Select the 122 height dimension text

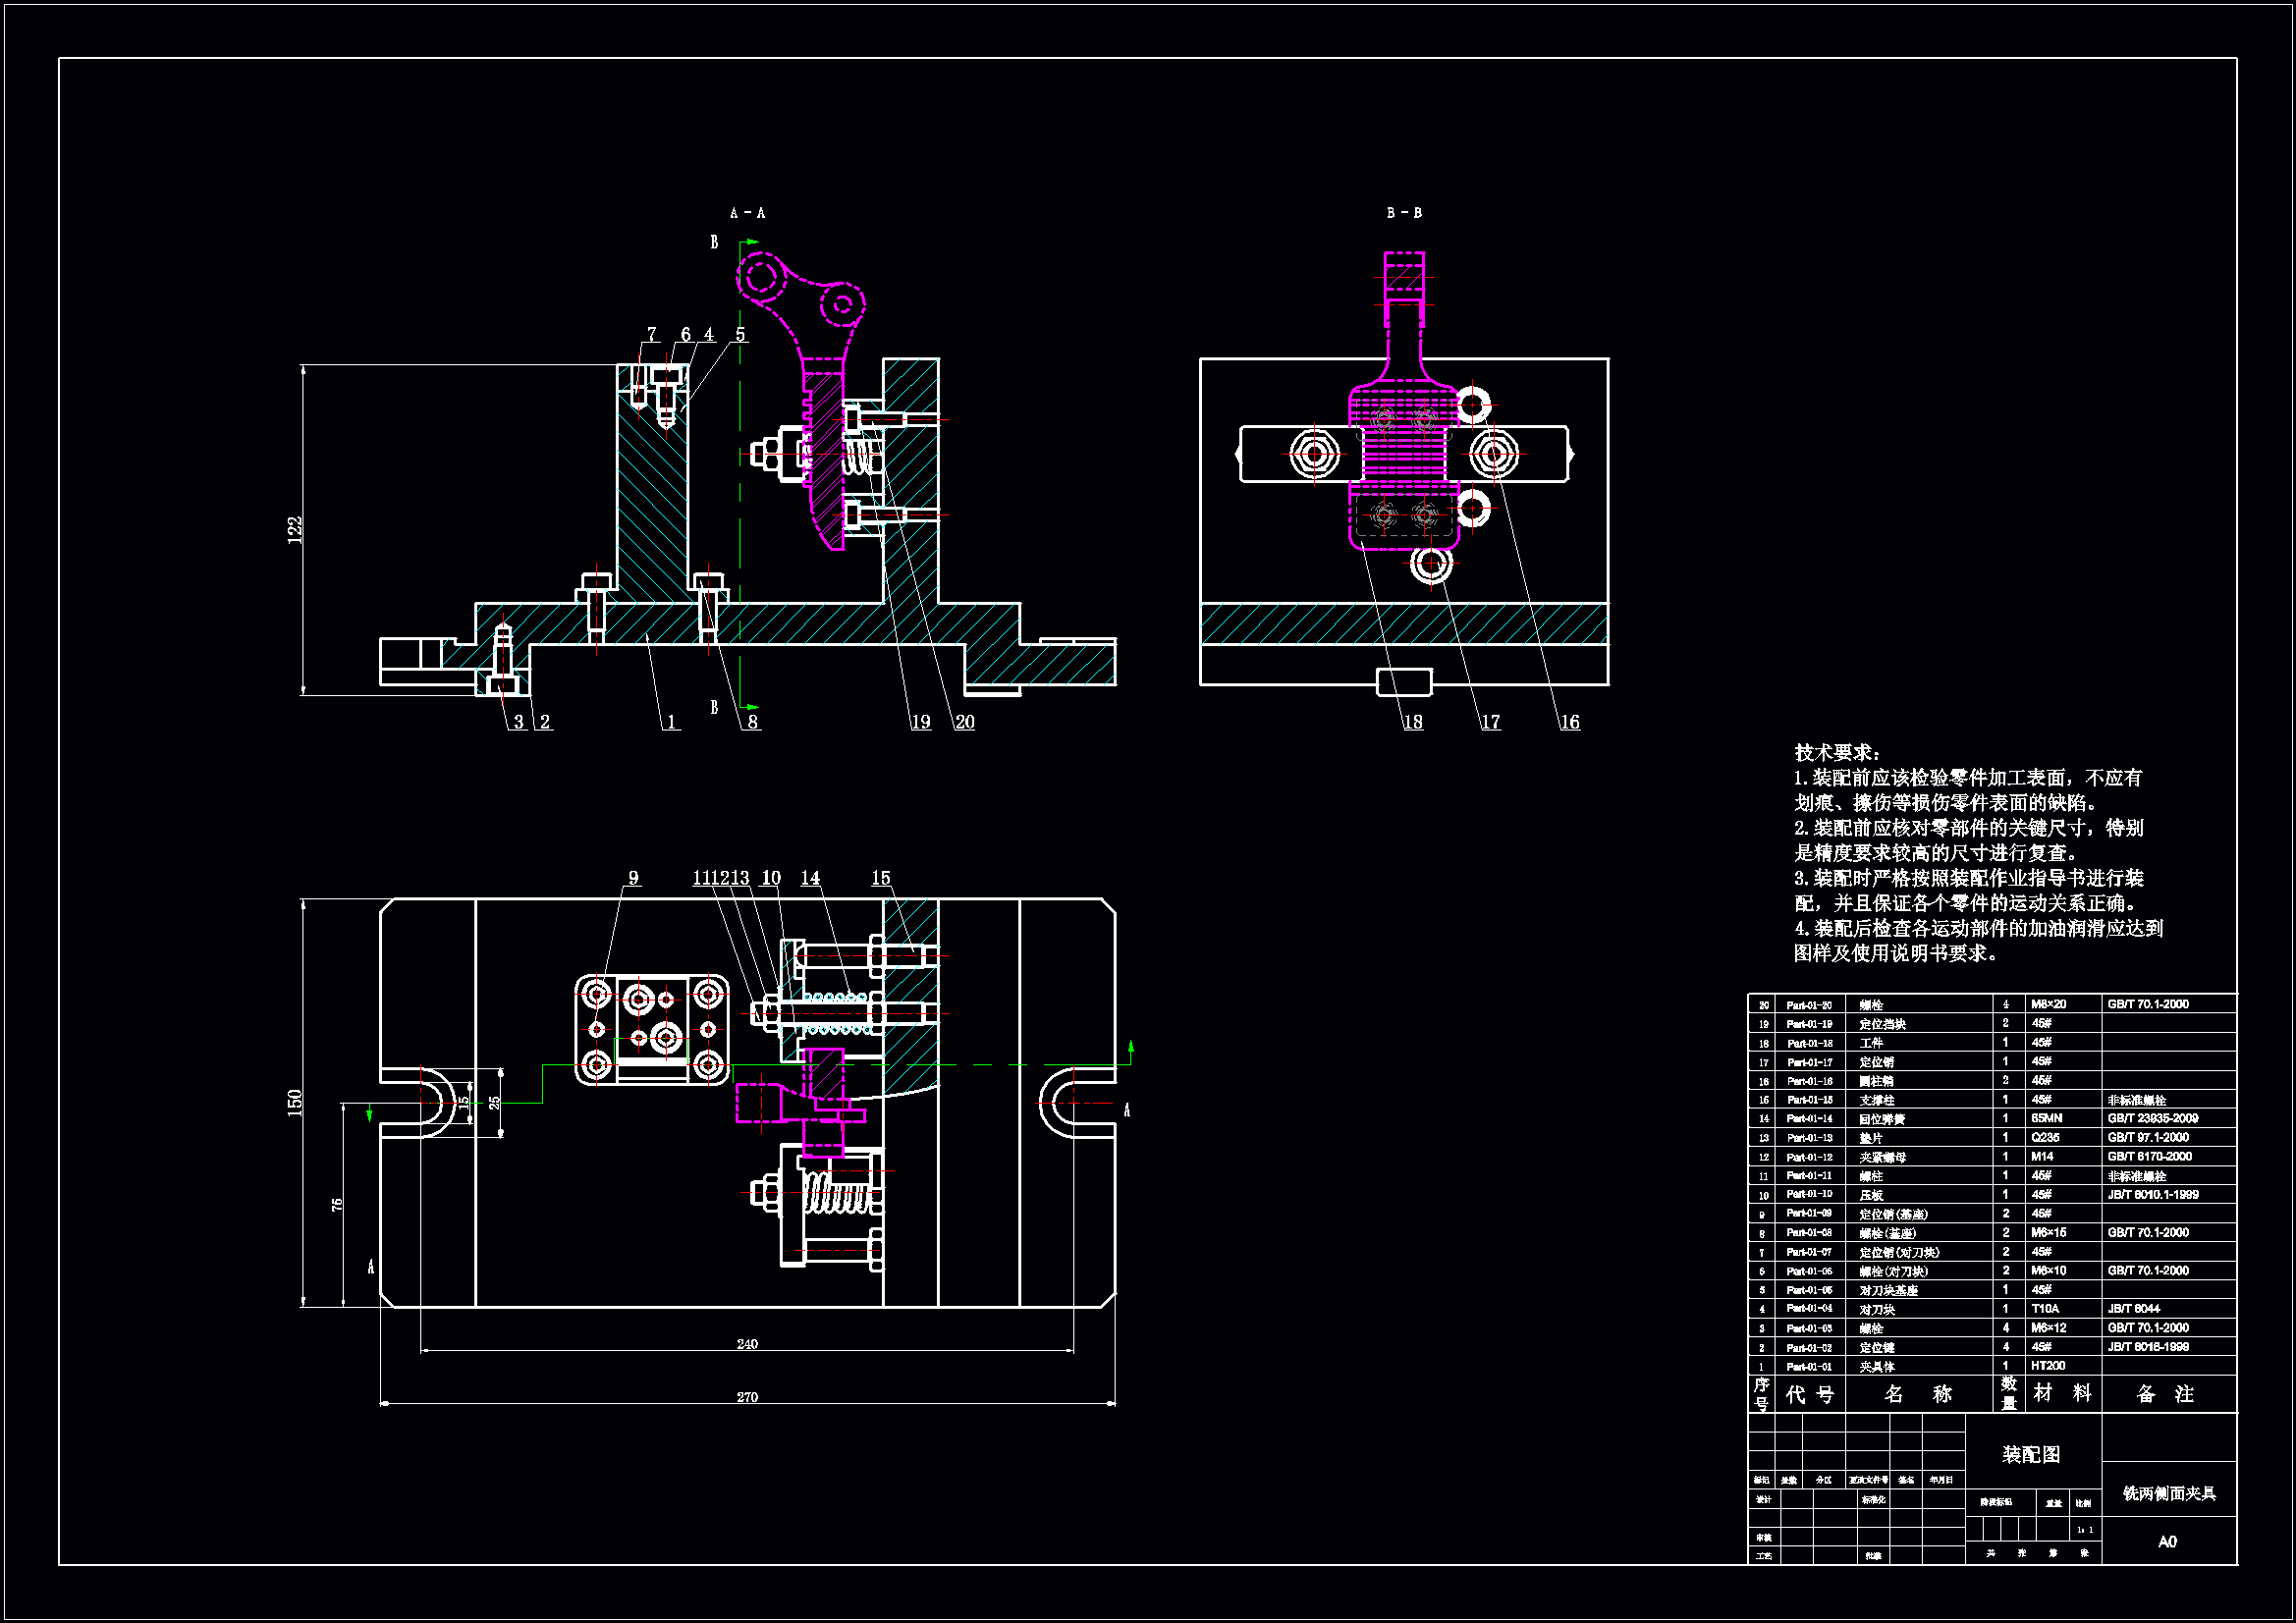pyautogui.click(x=294, y=530)
